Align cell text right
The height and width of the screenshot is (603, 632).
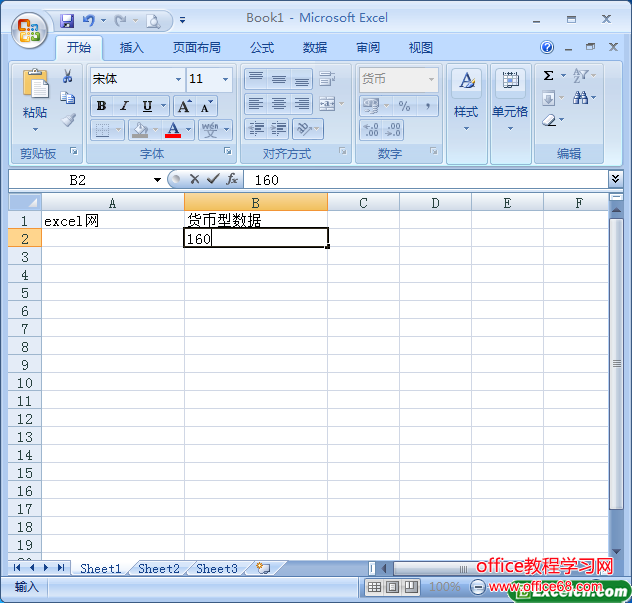coord(301,104)
